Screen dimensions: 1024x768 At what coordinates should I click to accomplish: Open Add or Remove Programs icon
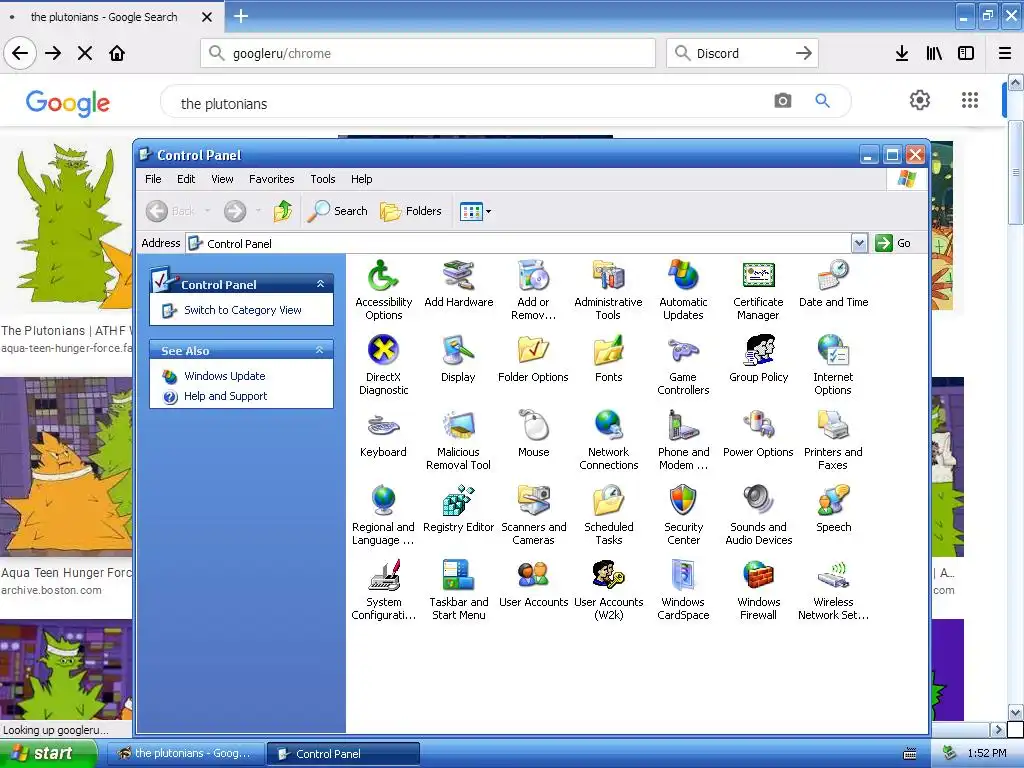534,290
